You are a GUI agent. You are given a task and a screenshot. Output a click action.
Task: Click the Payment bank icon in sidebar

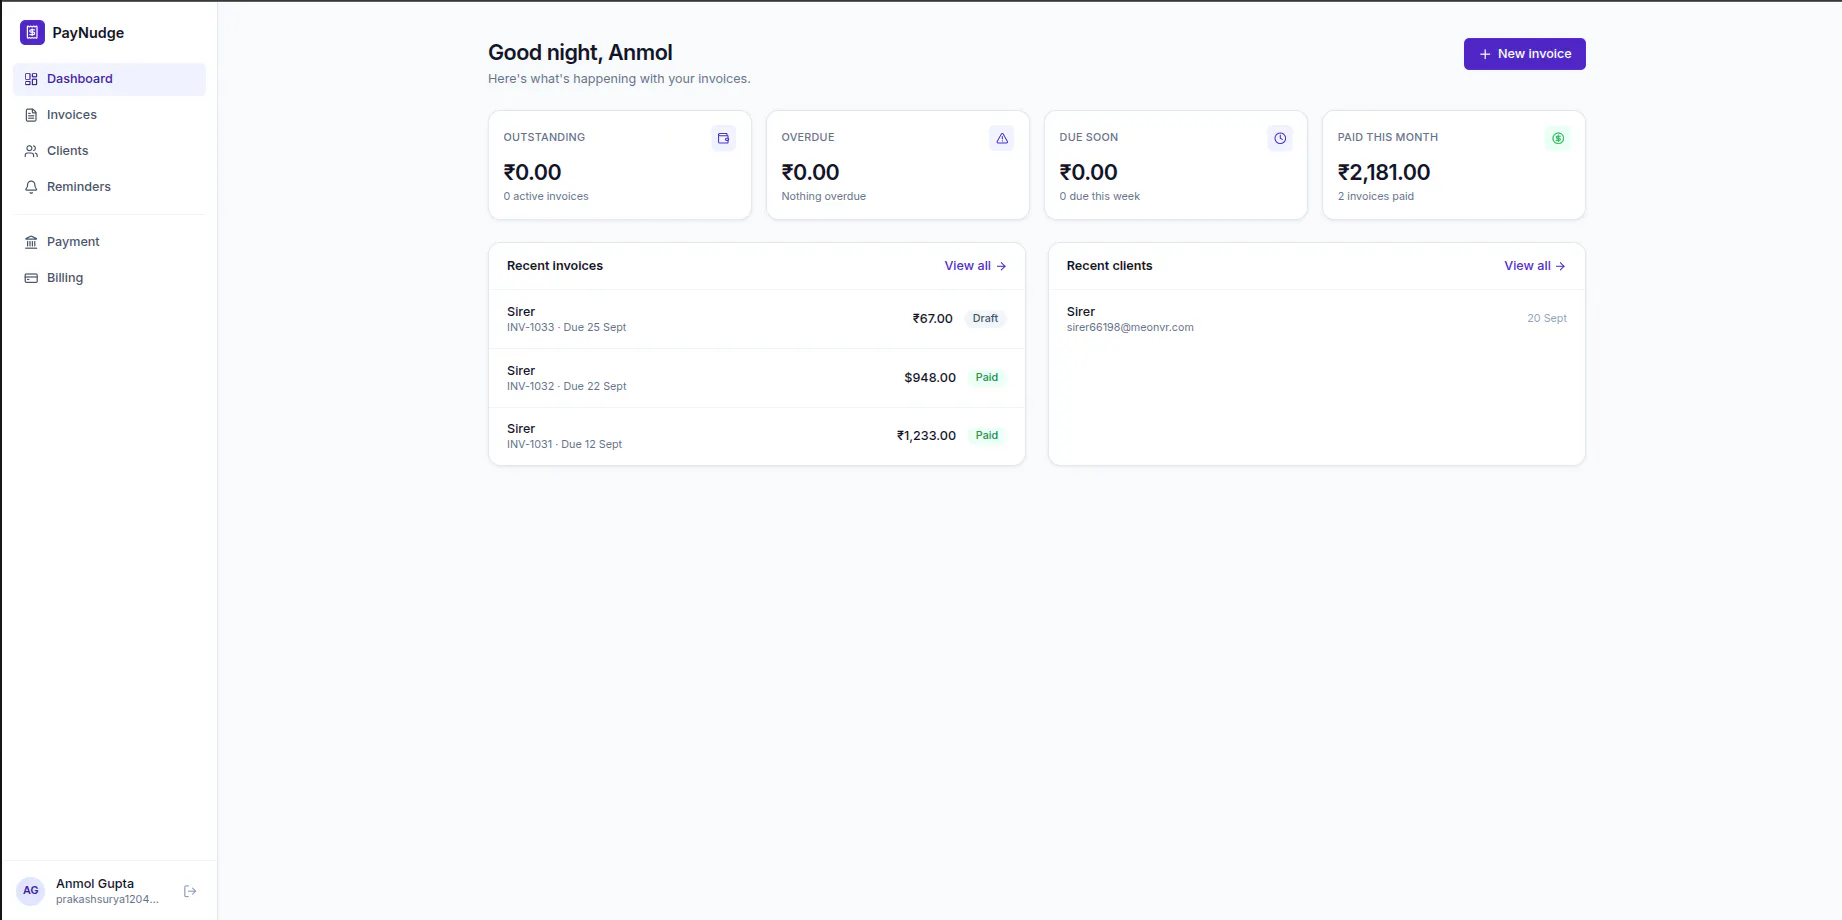click(31, 242)
